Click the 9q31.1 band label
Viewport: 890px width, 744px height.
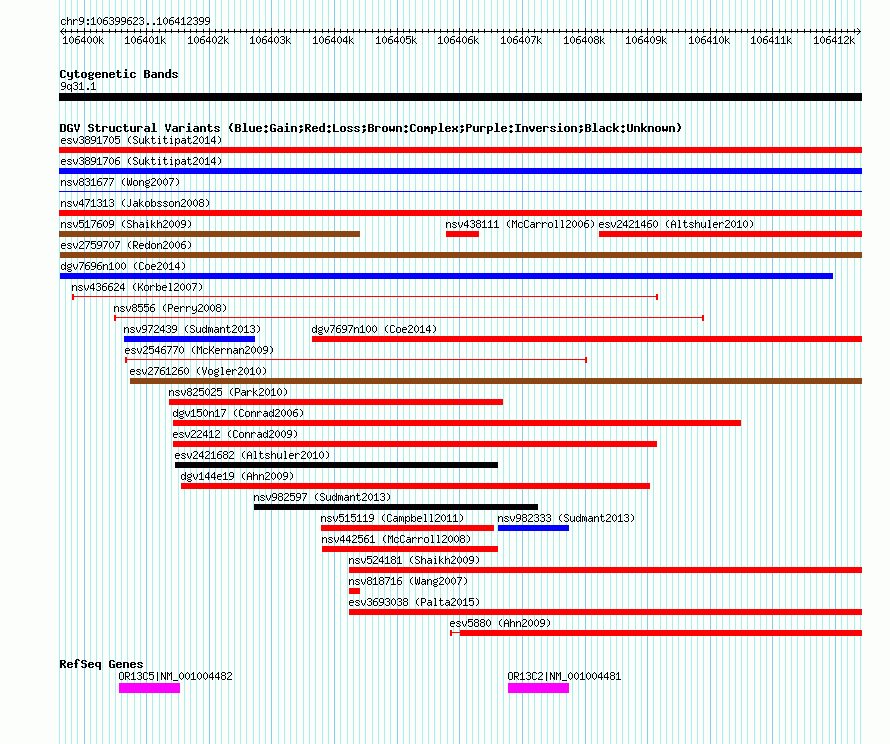[78, 86]
